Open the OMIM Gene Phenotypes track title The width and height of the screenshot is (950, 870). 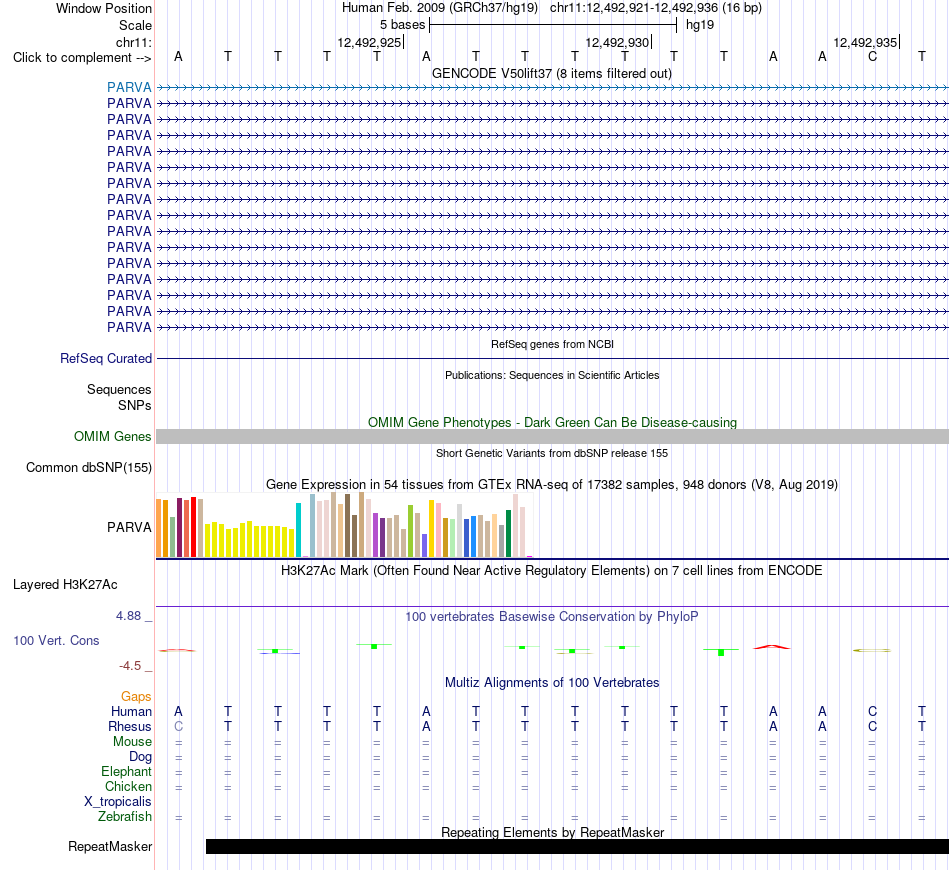click(x=552, y=422)
